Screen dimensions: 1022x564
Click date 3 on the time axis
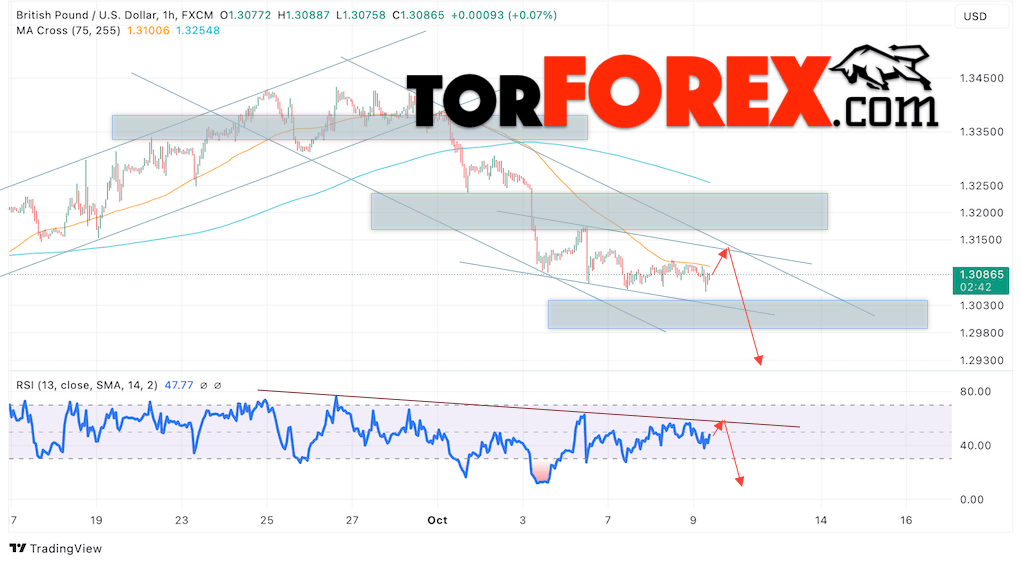click(x=523, y=520)
